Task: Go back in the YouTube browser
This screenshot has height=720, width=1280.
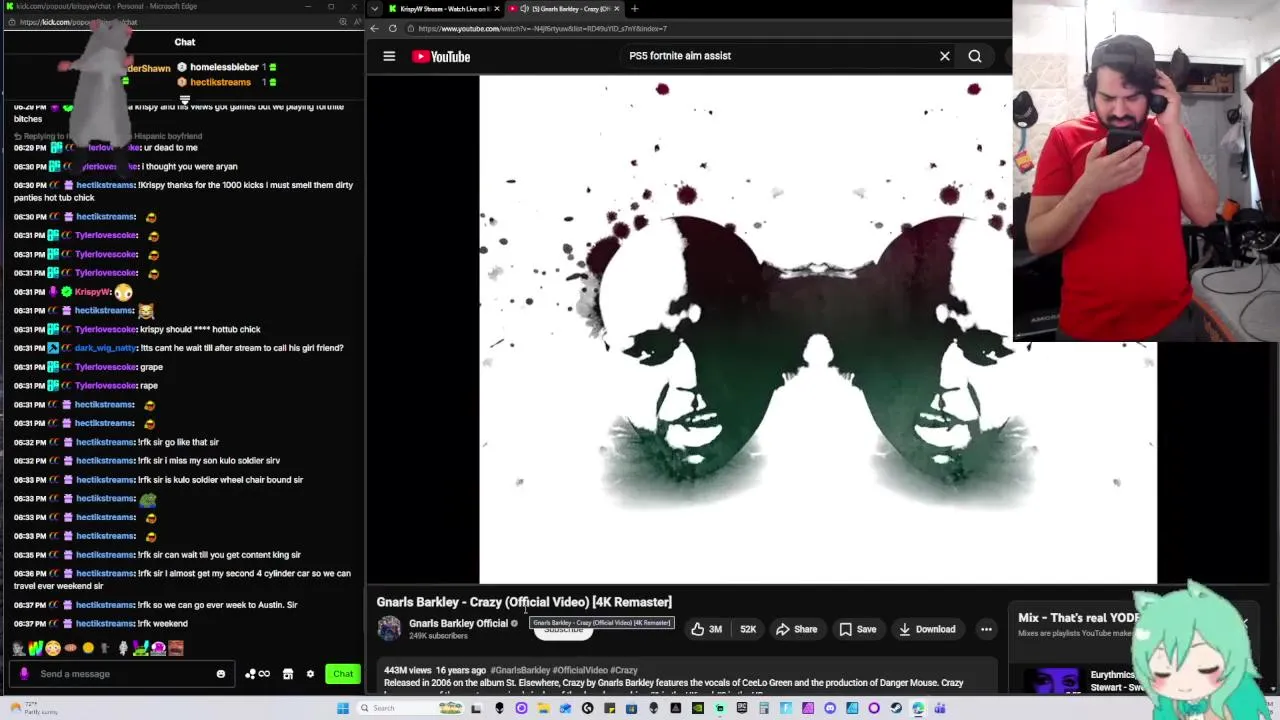Action: 375,28
